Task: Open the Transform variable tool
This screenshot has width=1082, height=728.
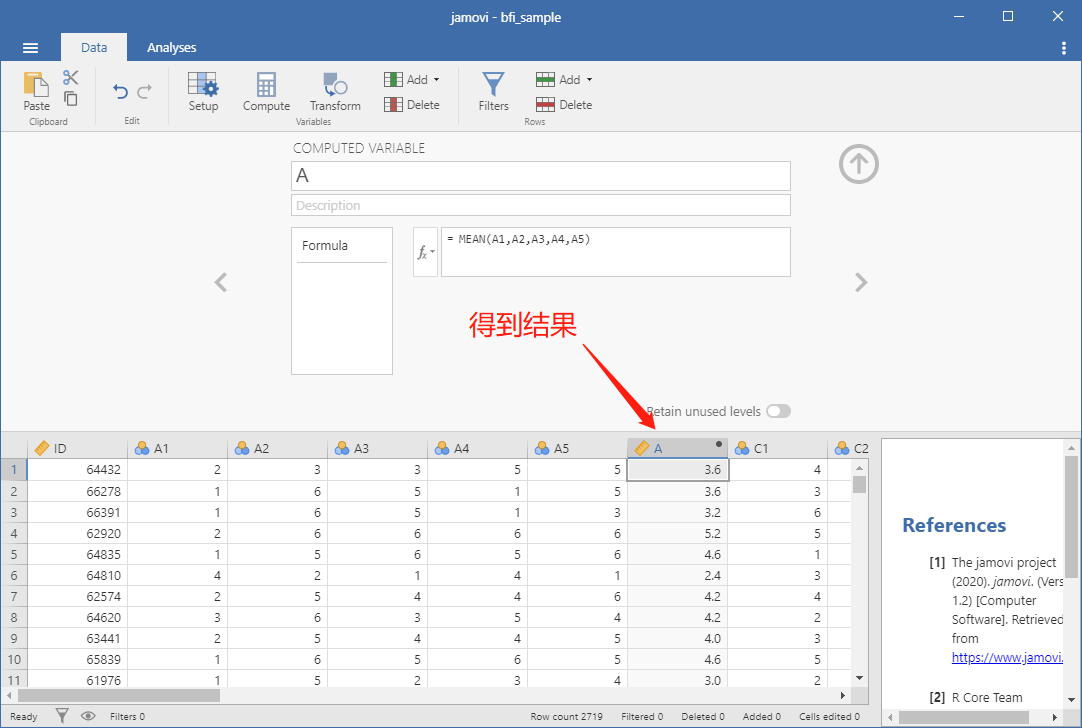Action: point(335,91)
